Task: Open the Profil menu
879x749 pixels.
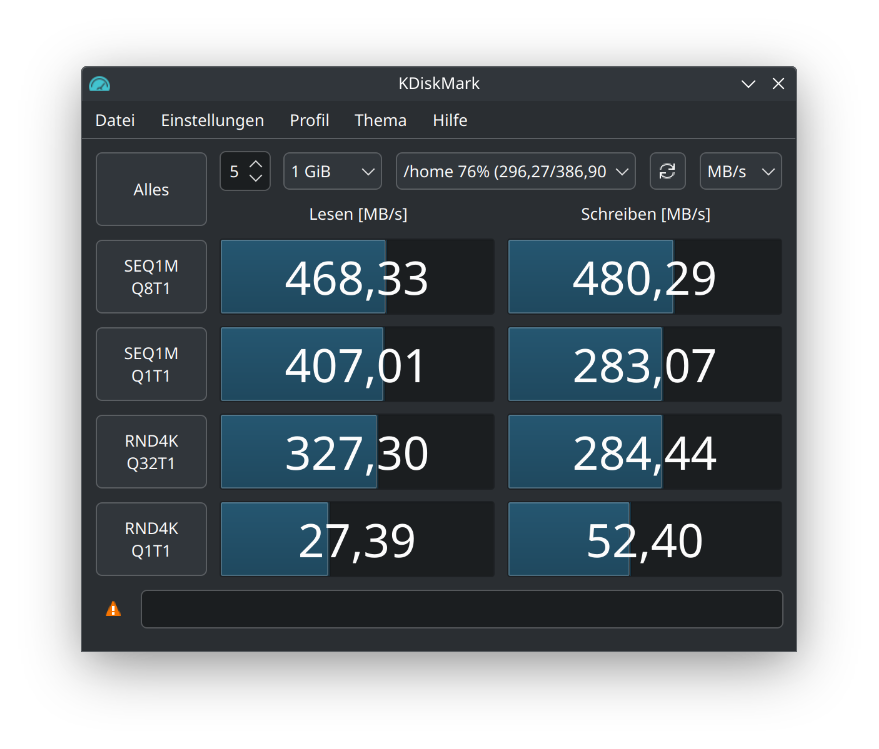Action: pos(309,120)
